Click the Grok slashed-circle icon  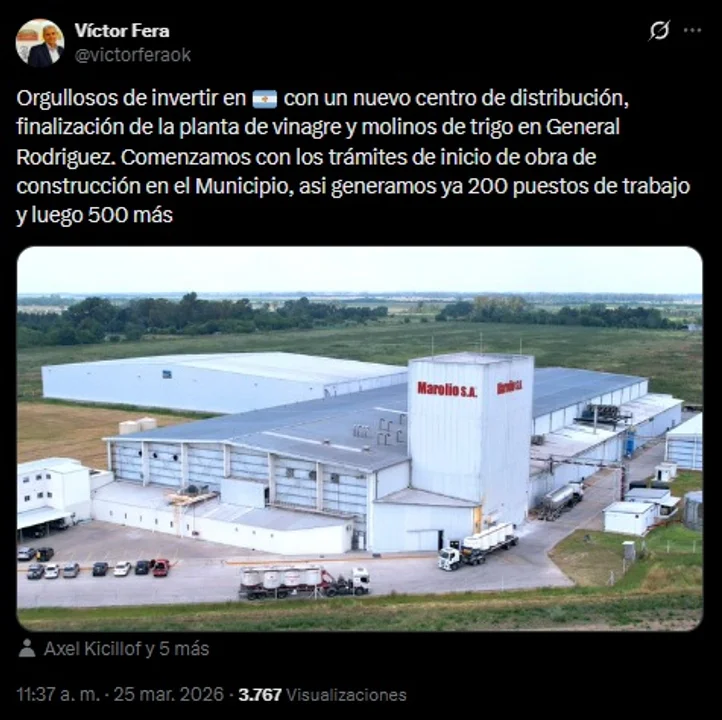[x=659, y=31]
